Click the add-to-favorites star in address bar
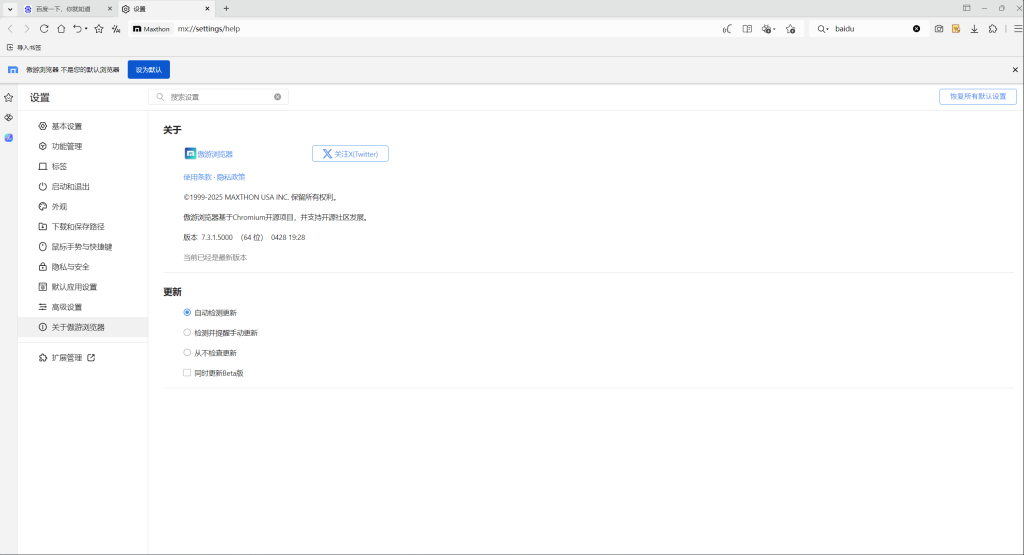The image size is (1024, 555). coord(790,29)
